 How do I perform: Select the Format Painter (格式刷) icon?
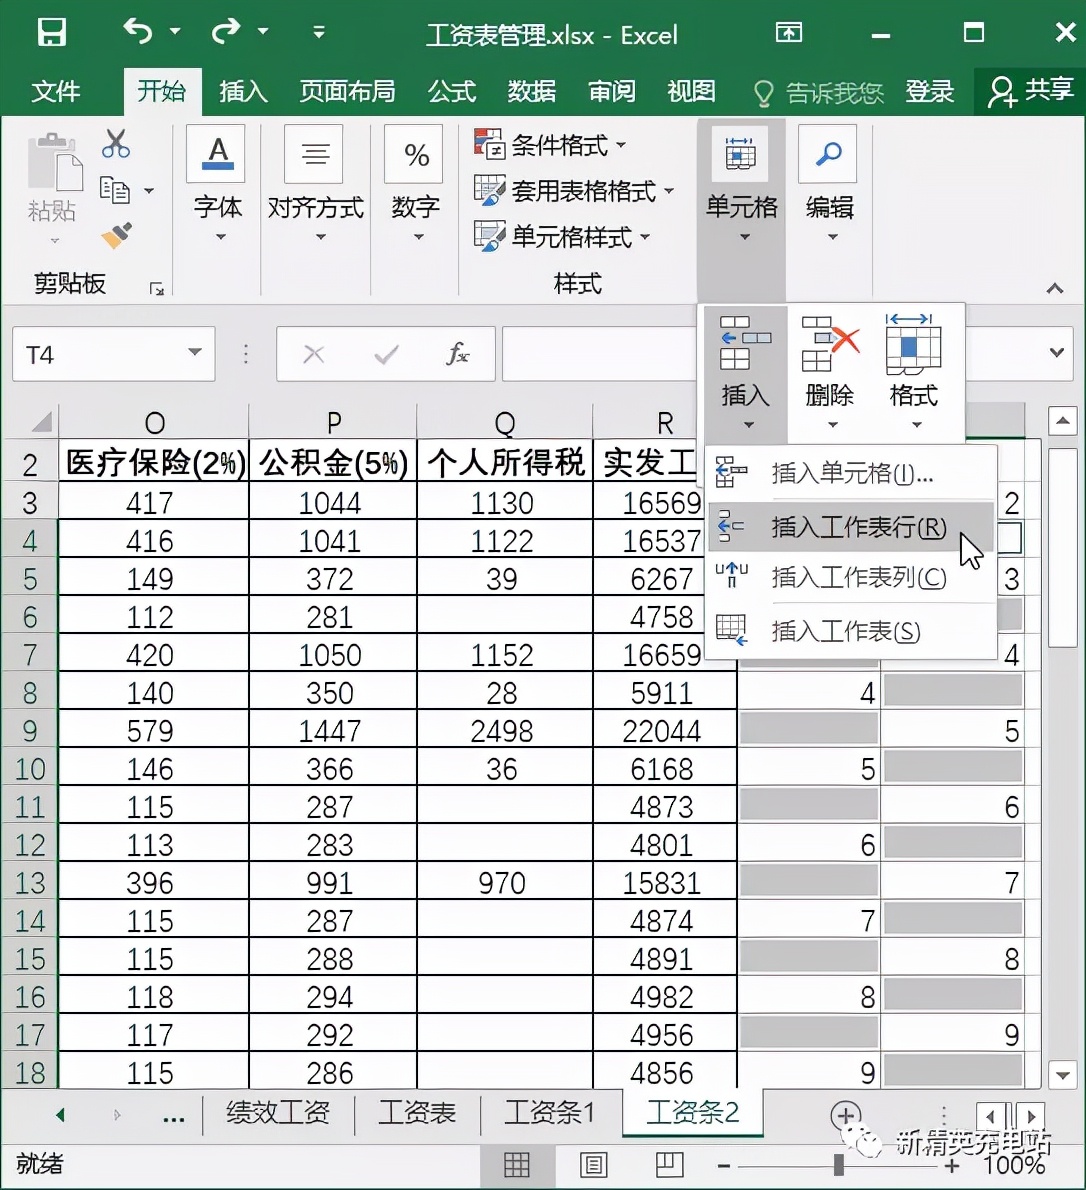[x=113, y=237]
